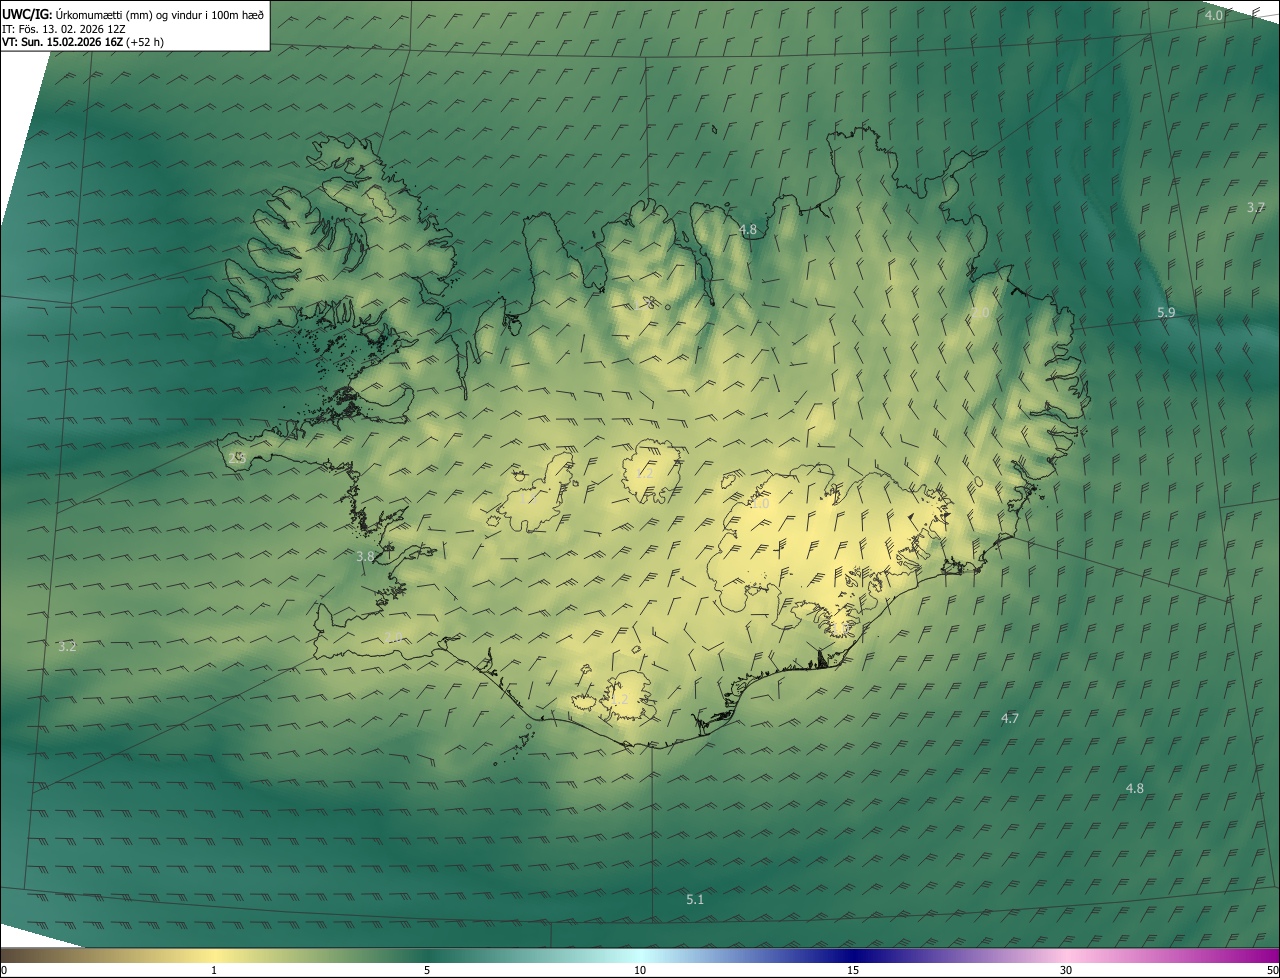Click the 2.5 value label on Snæfellsnes peninsula

[x=237, y=458]
